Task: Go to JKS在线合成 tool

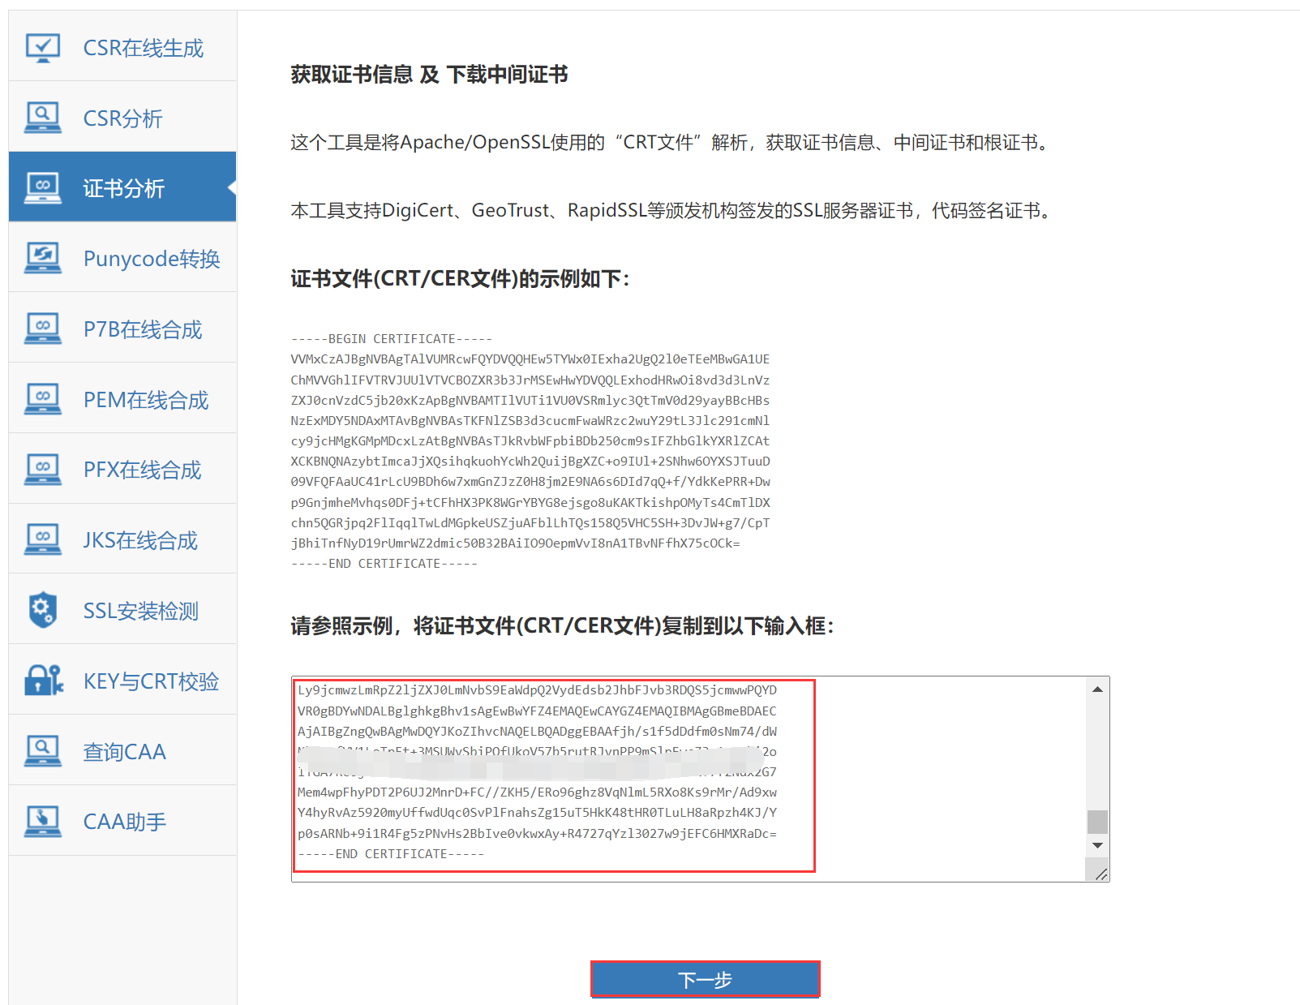Action: pyautogui.click(x=140, y=541)
